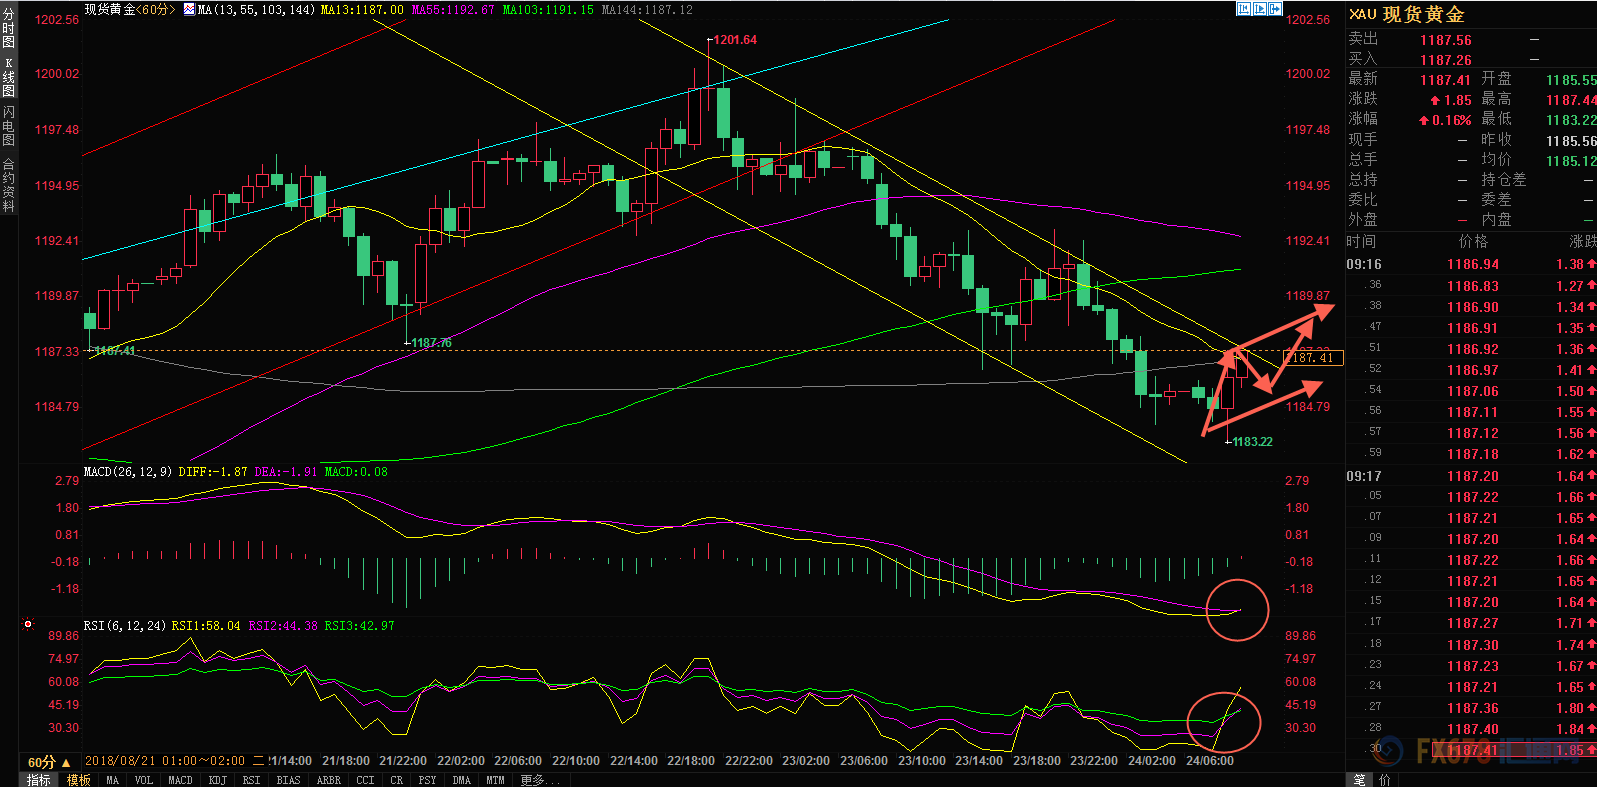Viewport: 1597px width, 787px height.
Task: Click the 笔 icon below the tick list
Action: (x=1360, y=780)
